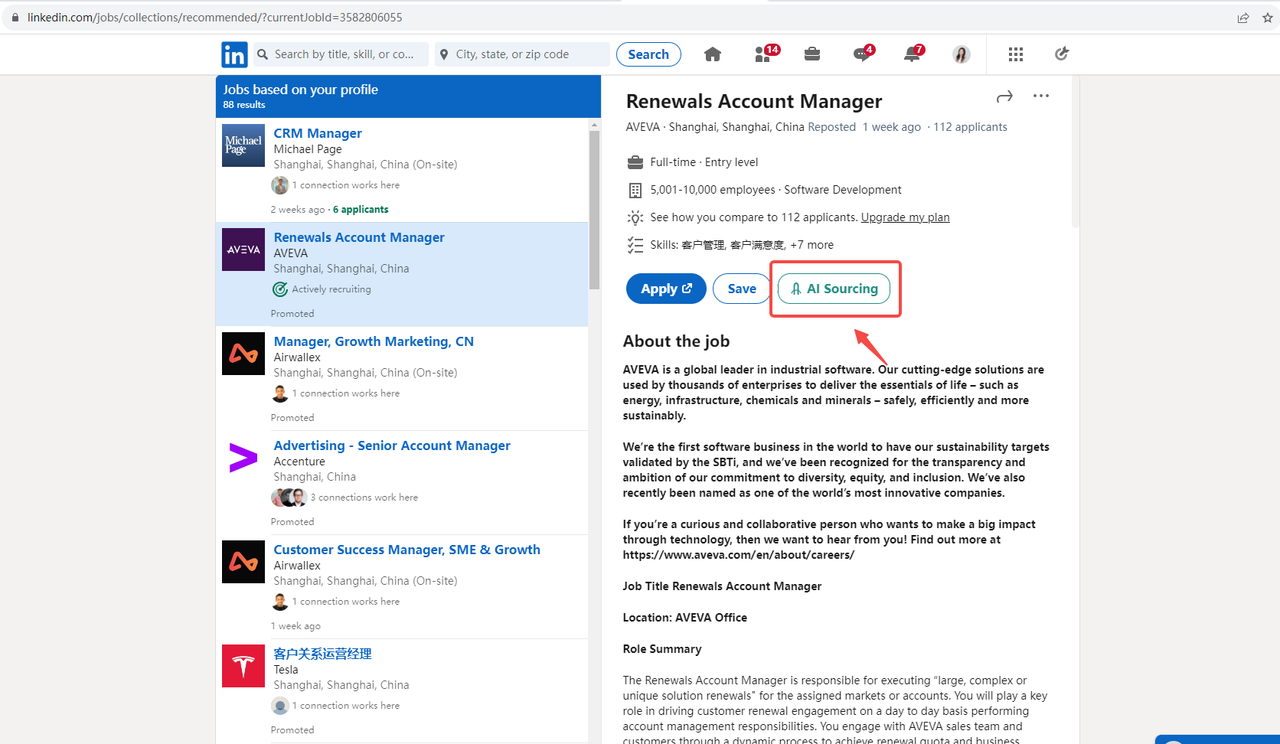Click the job list vertical scrollbar
The image size is (1280, 744).
pyautogui.click(x=594, y=210)
